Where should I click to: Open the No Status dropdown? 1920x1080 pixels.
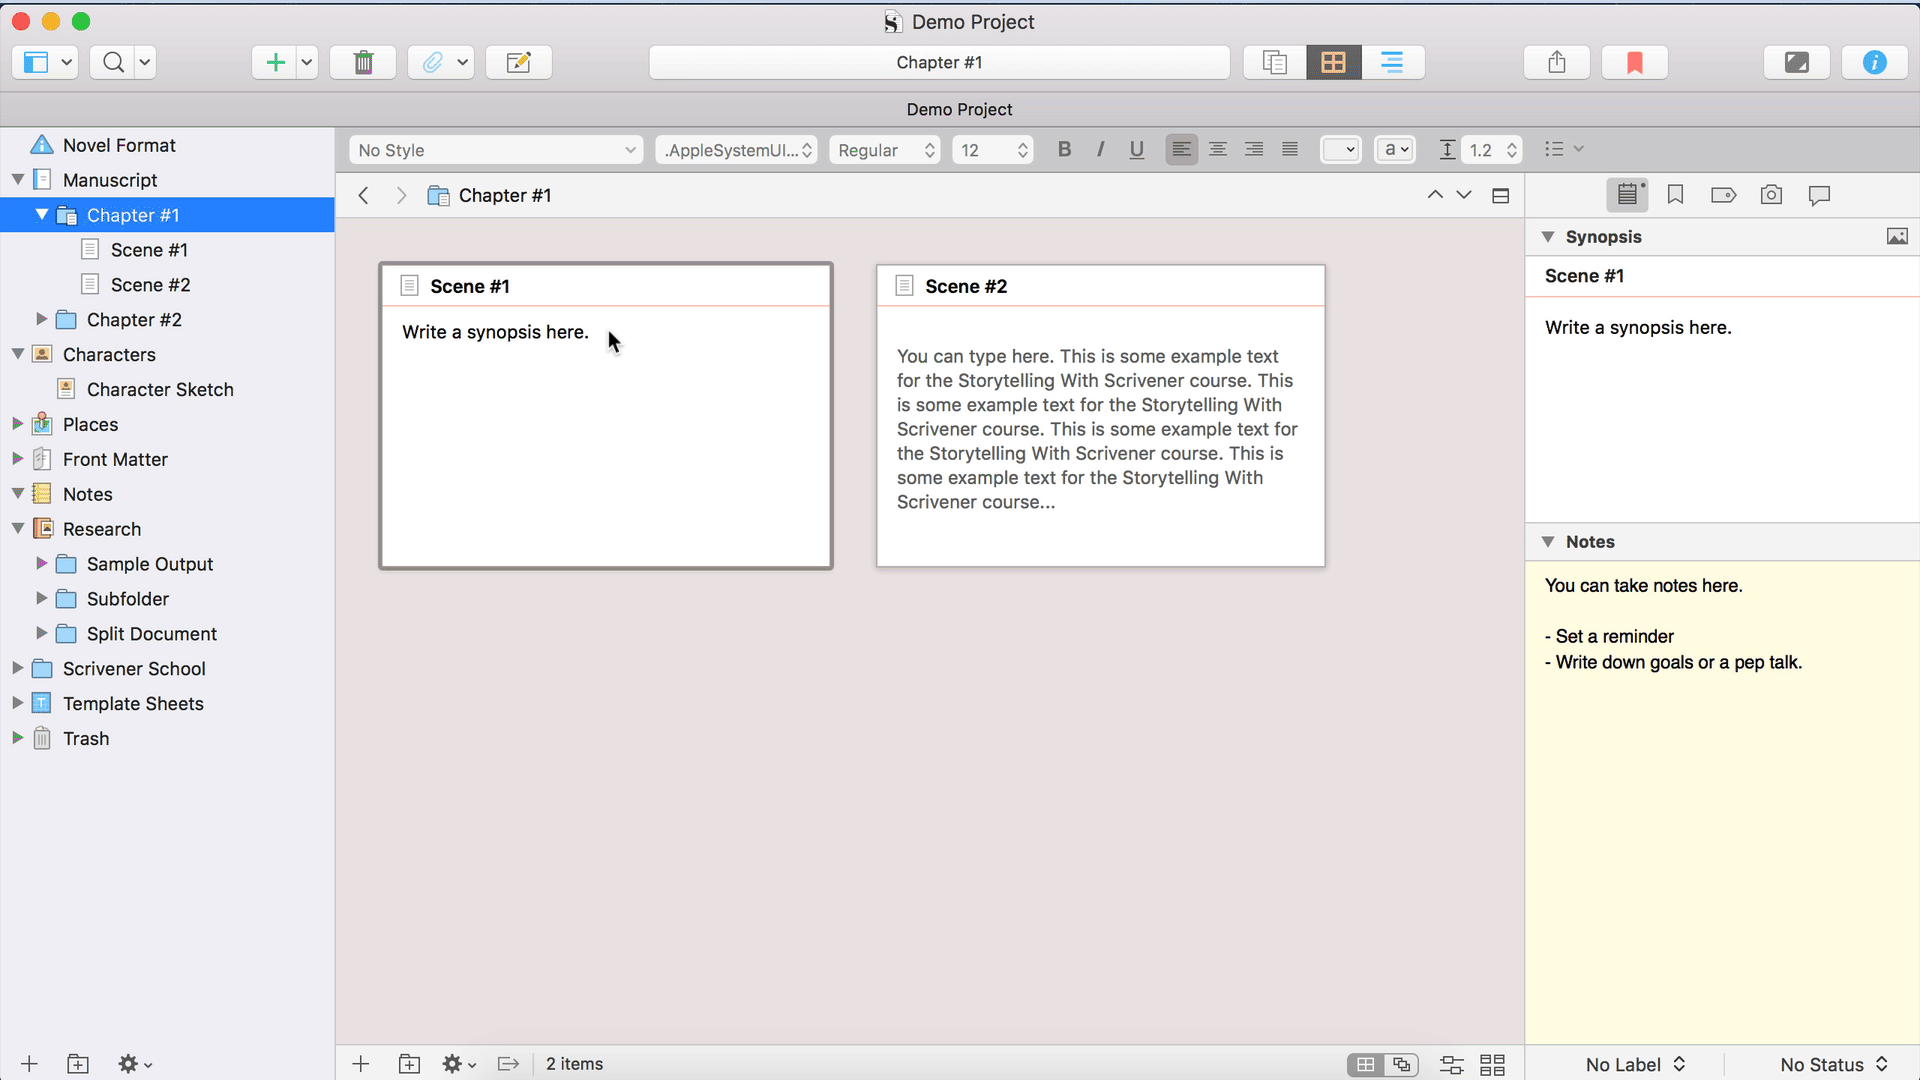[x=1834, y=1065]
